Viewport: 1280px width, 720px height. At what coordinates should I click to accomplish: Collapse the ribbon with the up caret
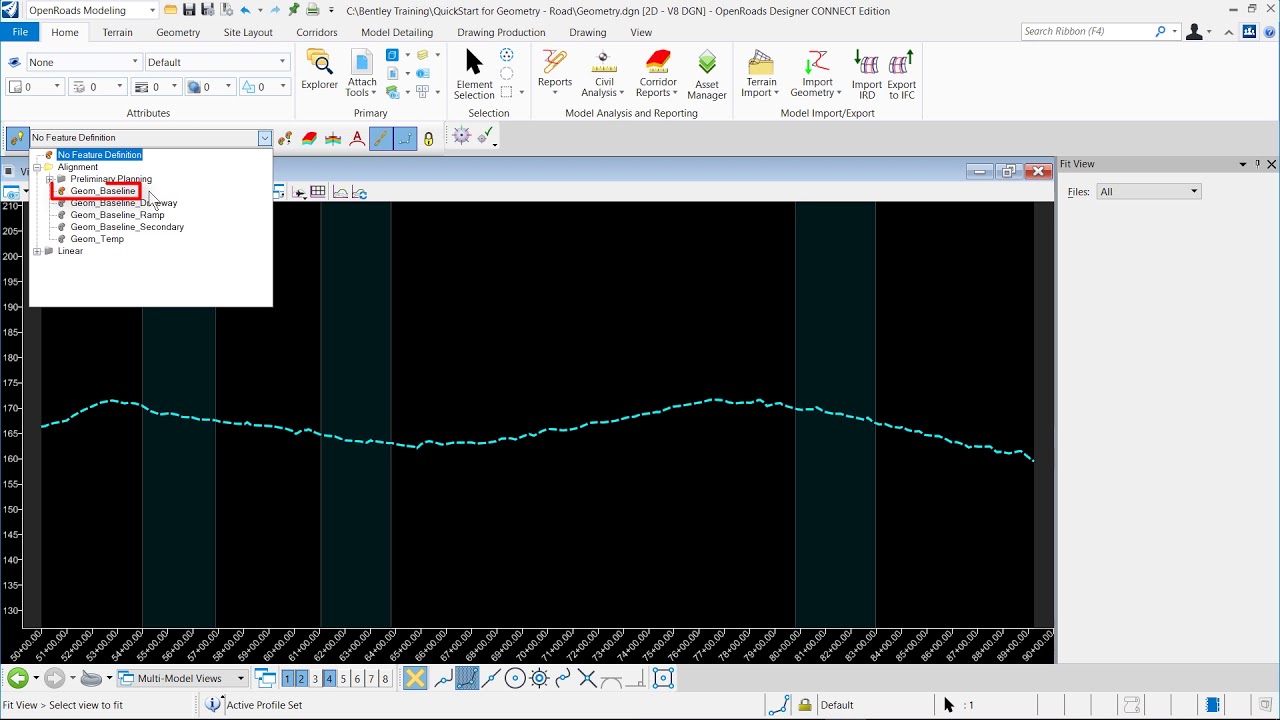coord(1229,32)
